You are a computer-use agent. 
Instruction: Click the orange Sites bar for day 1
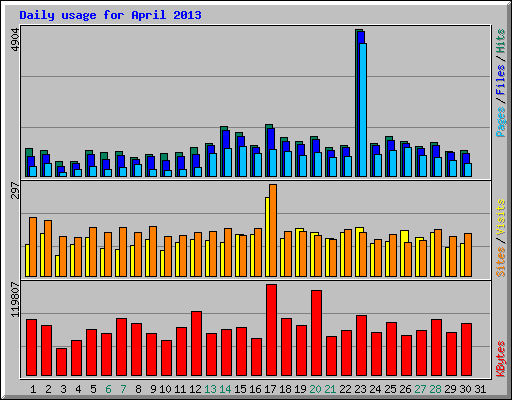click(x=33, y=247)
